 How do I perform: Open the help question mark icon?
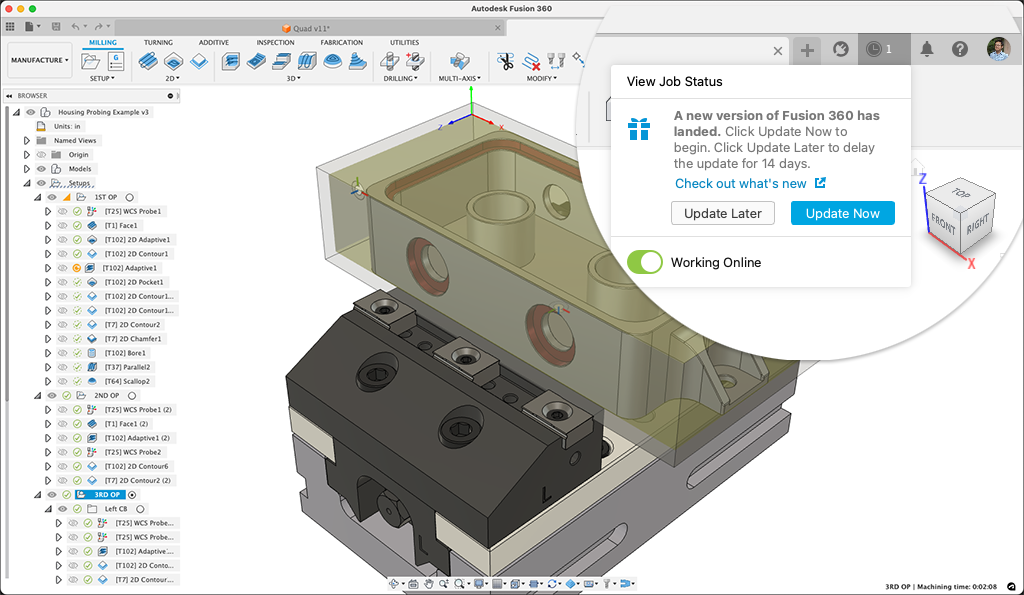coord(959,49)
